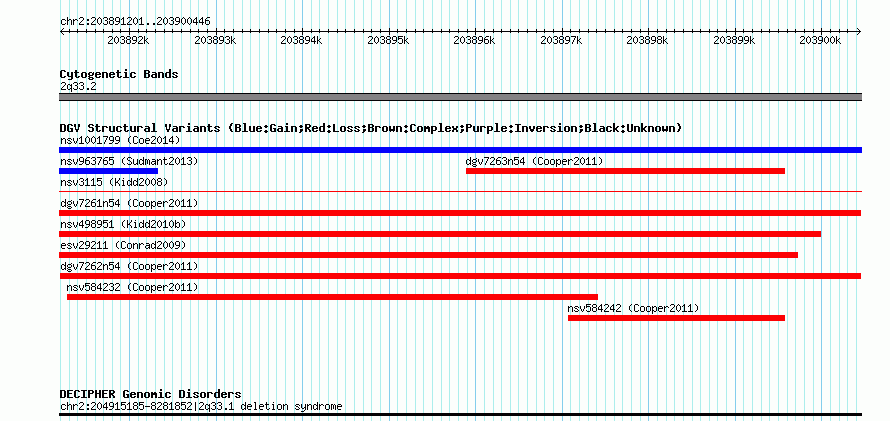Click the black DECIPHER deletion syndrome bar
Image resolution: width=890 pixels, height=421 pixels.
(x=460, y=415)
